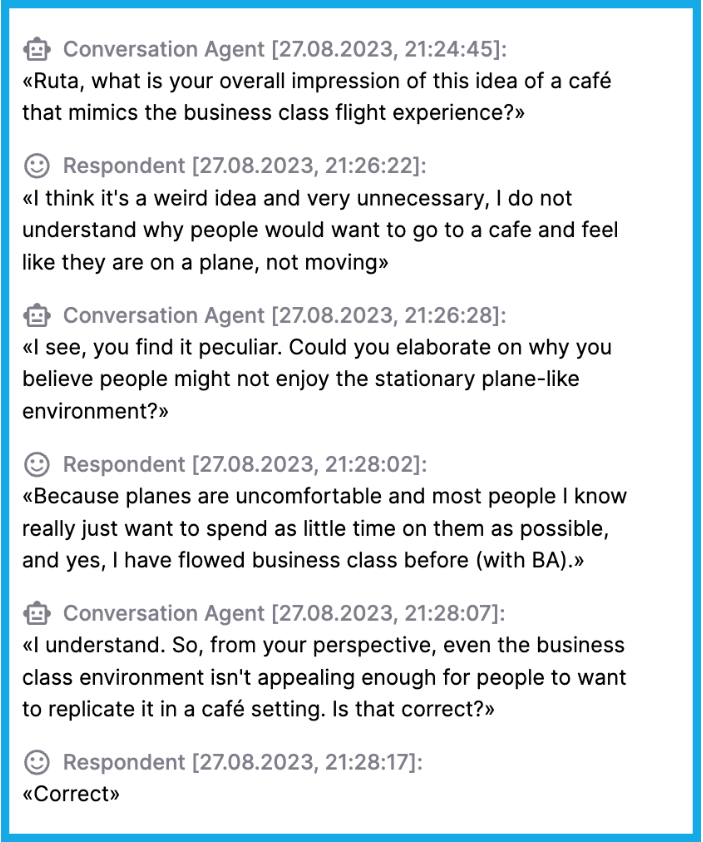
Task: Click the reply starting "I think it's a weird idea"
Action: click(320, 230)
